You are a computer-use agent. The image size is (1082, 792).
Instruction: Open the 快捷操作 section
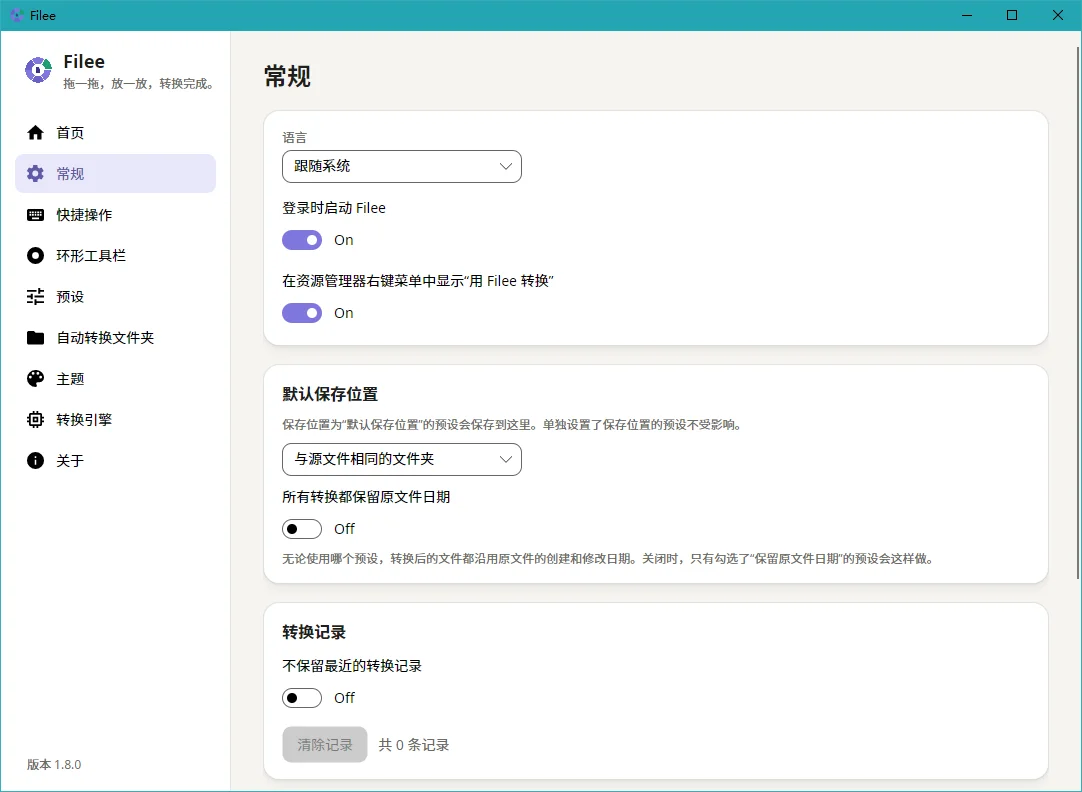pyautogui.click(x=115, y=215)
